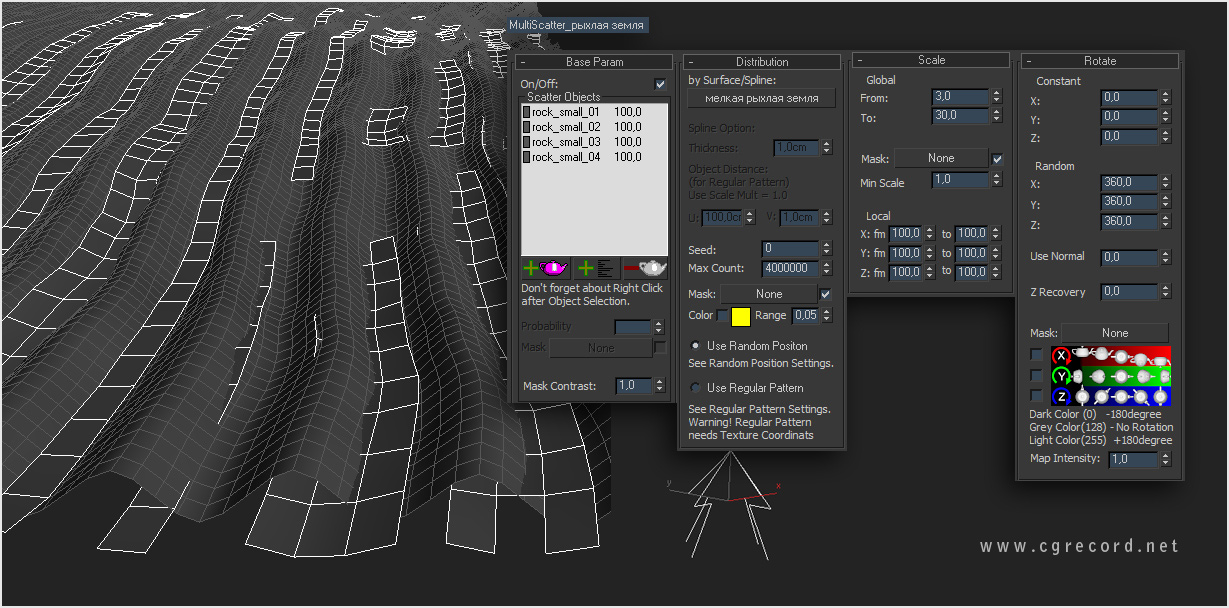Click the rock_small_01 color box
The image size is (1229, 608).
coord(526,113)
